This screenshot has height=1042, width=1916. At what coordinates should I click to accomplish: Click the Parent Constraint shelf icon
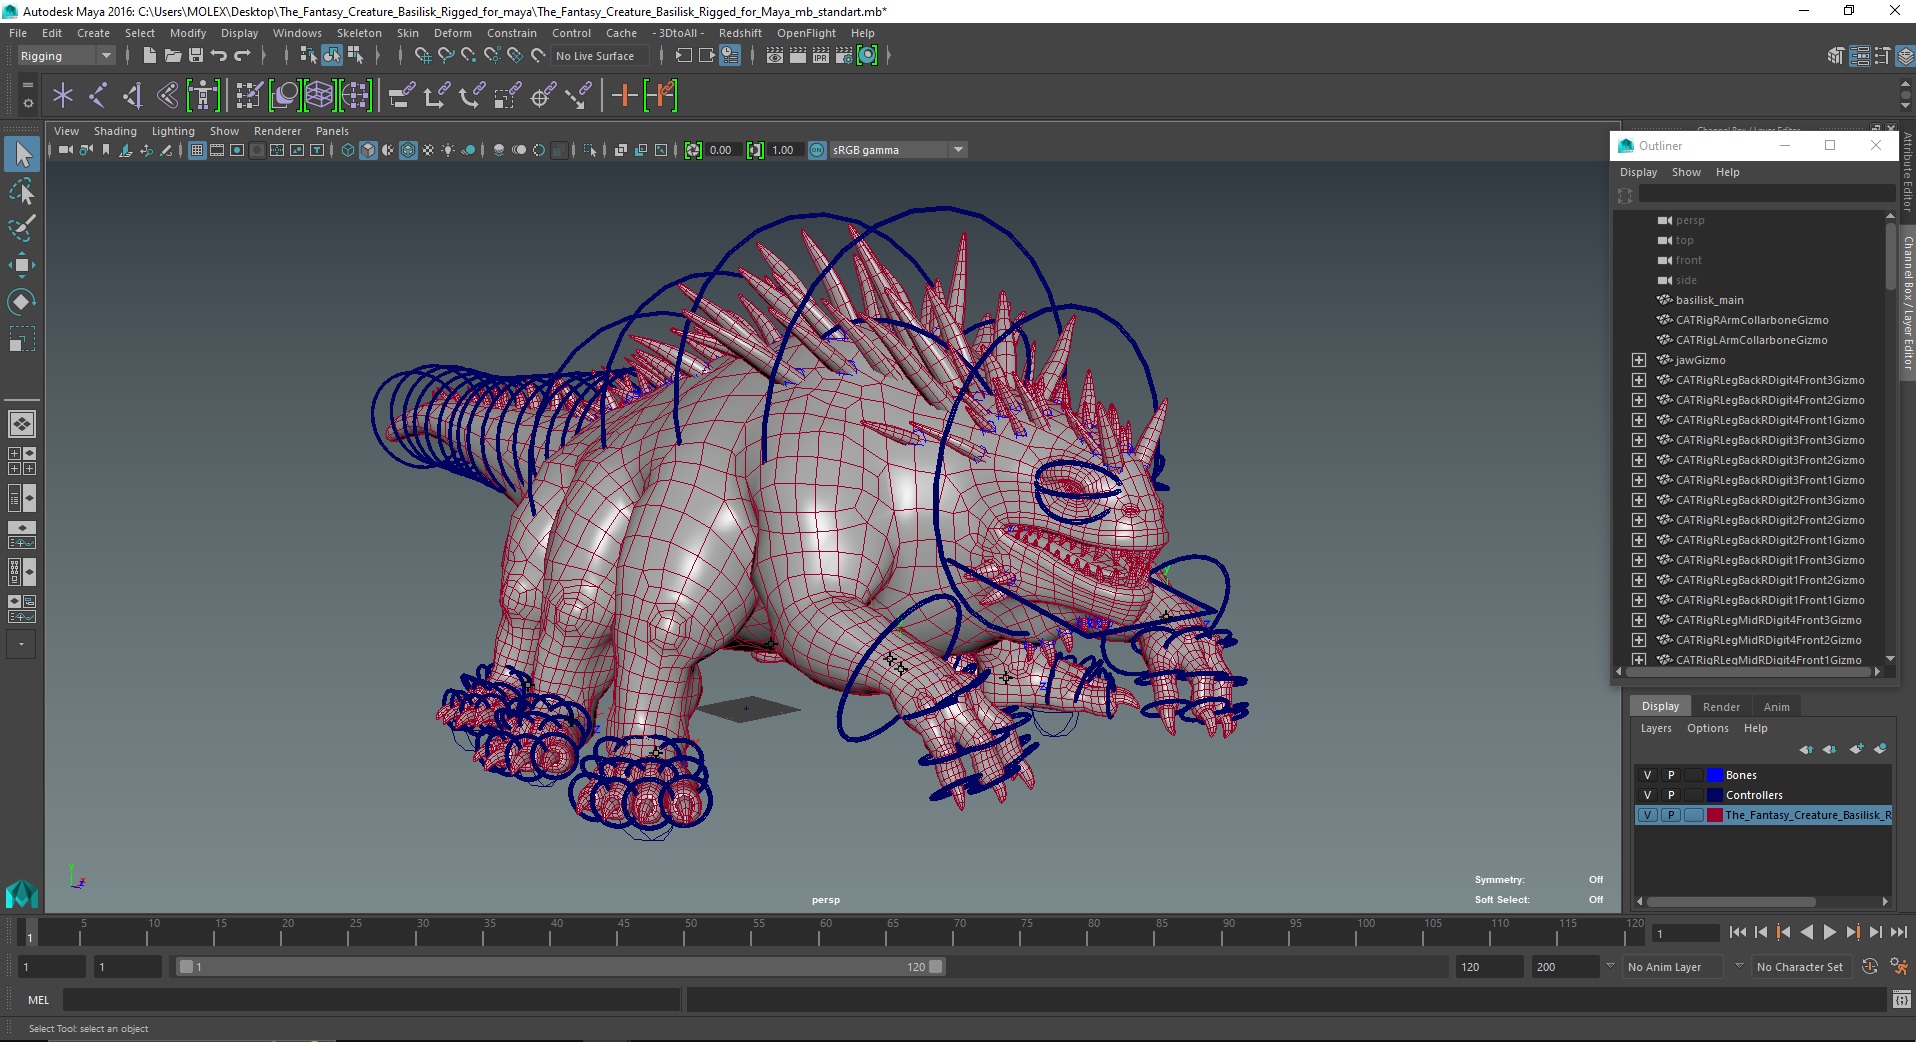(402, 96)
